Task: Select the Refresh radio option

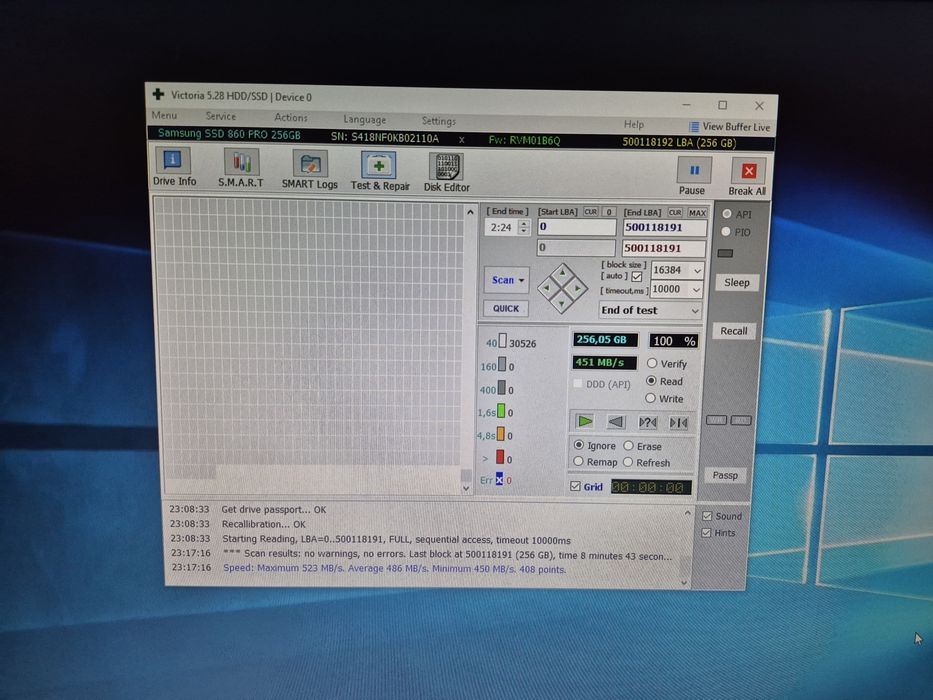Action: click(x=628, y=462)
